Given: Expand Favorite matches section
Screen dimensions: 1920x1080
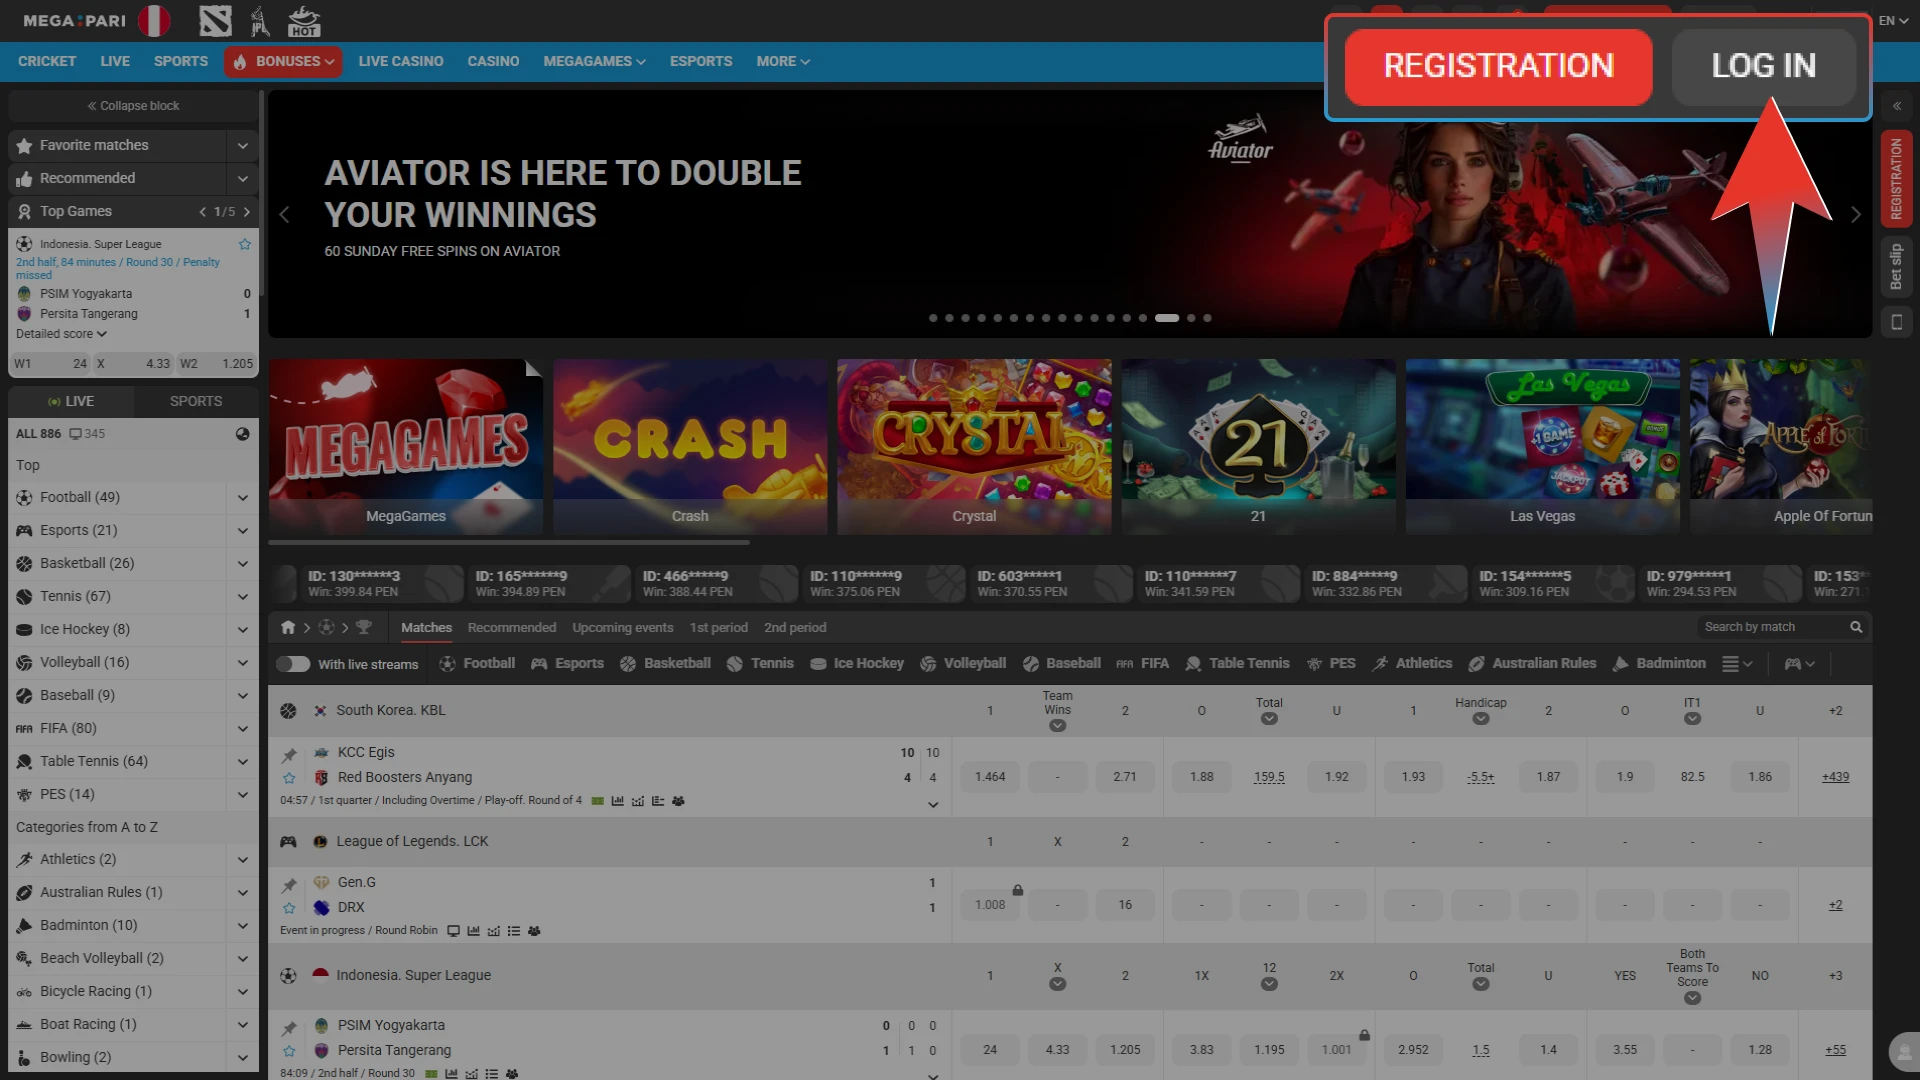Looking at the screenshot, I should pyautogui.click(x=242, y=146).
